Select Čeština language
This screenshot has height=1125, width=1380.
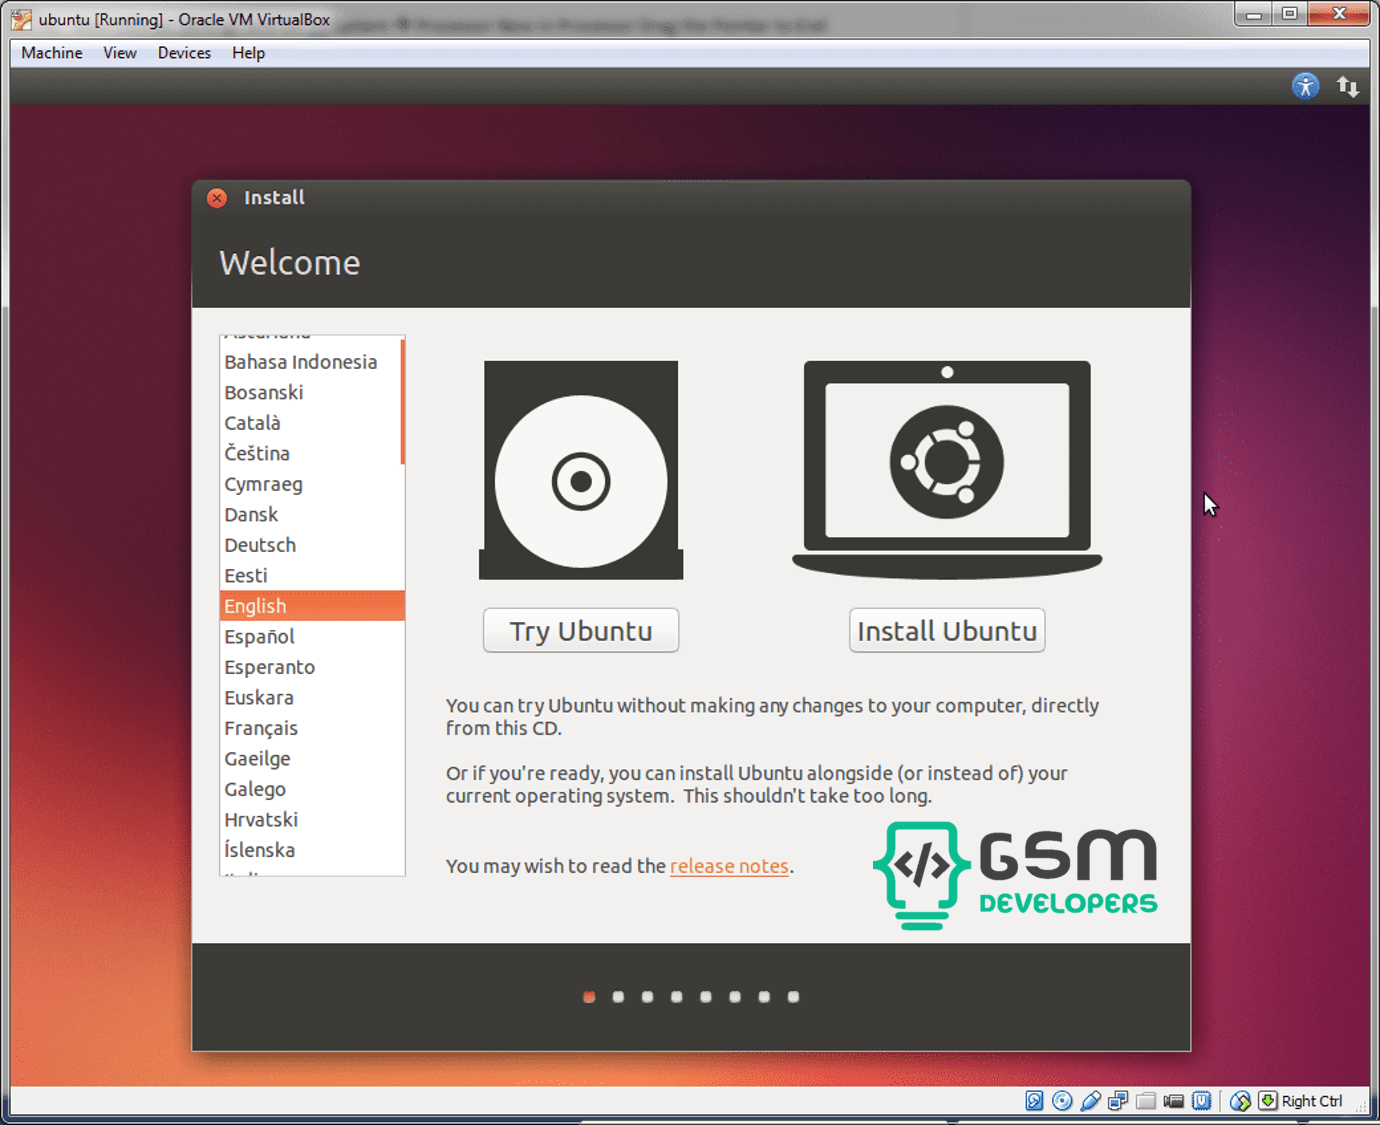310,454
